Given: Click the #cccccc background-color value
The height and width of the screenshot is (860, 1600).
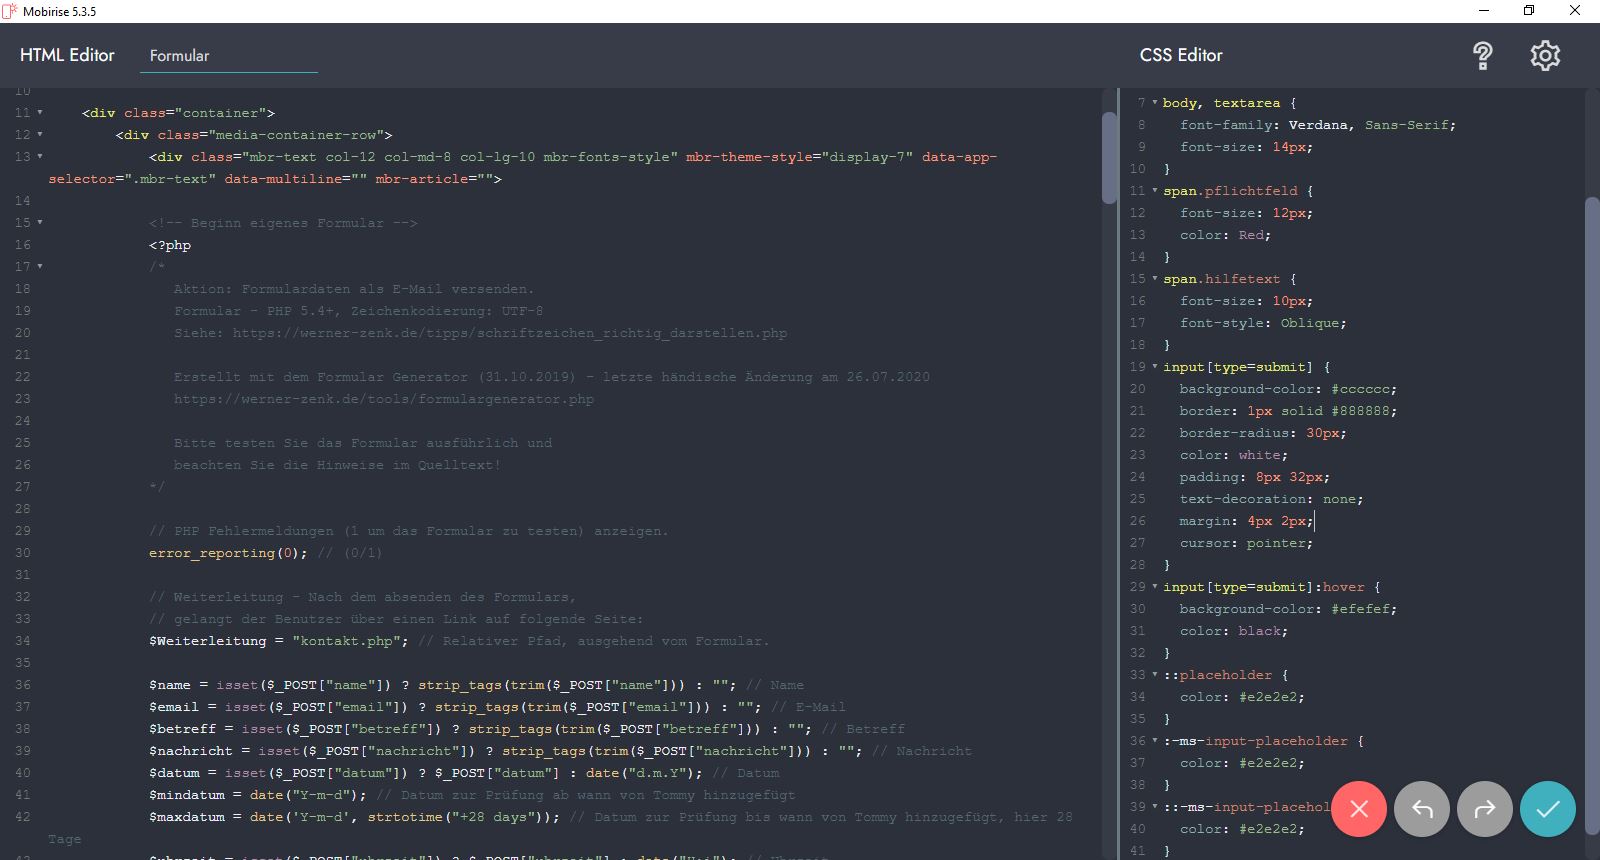Looking at the screenshot, I should [x=1364, y=389].
